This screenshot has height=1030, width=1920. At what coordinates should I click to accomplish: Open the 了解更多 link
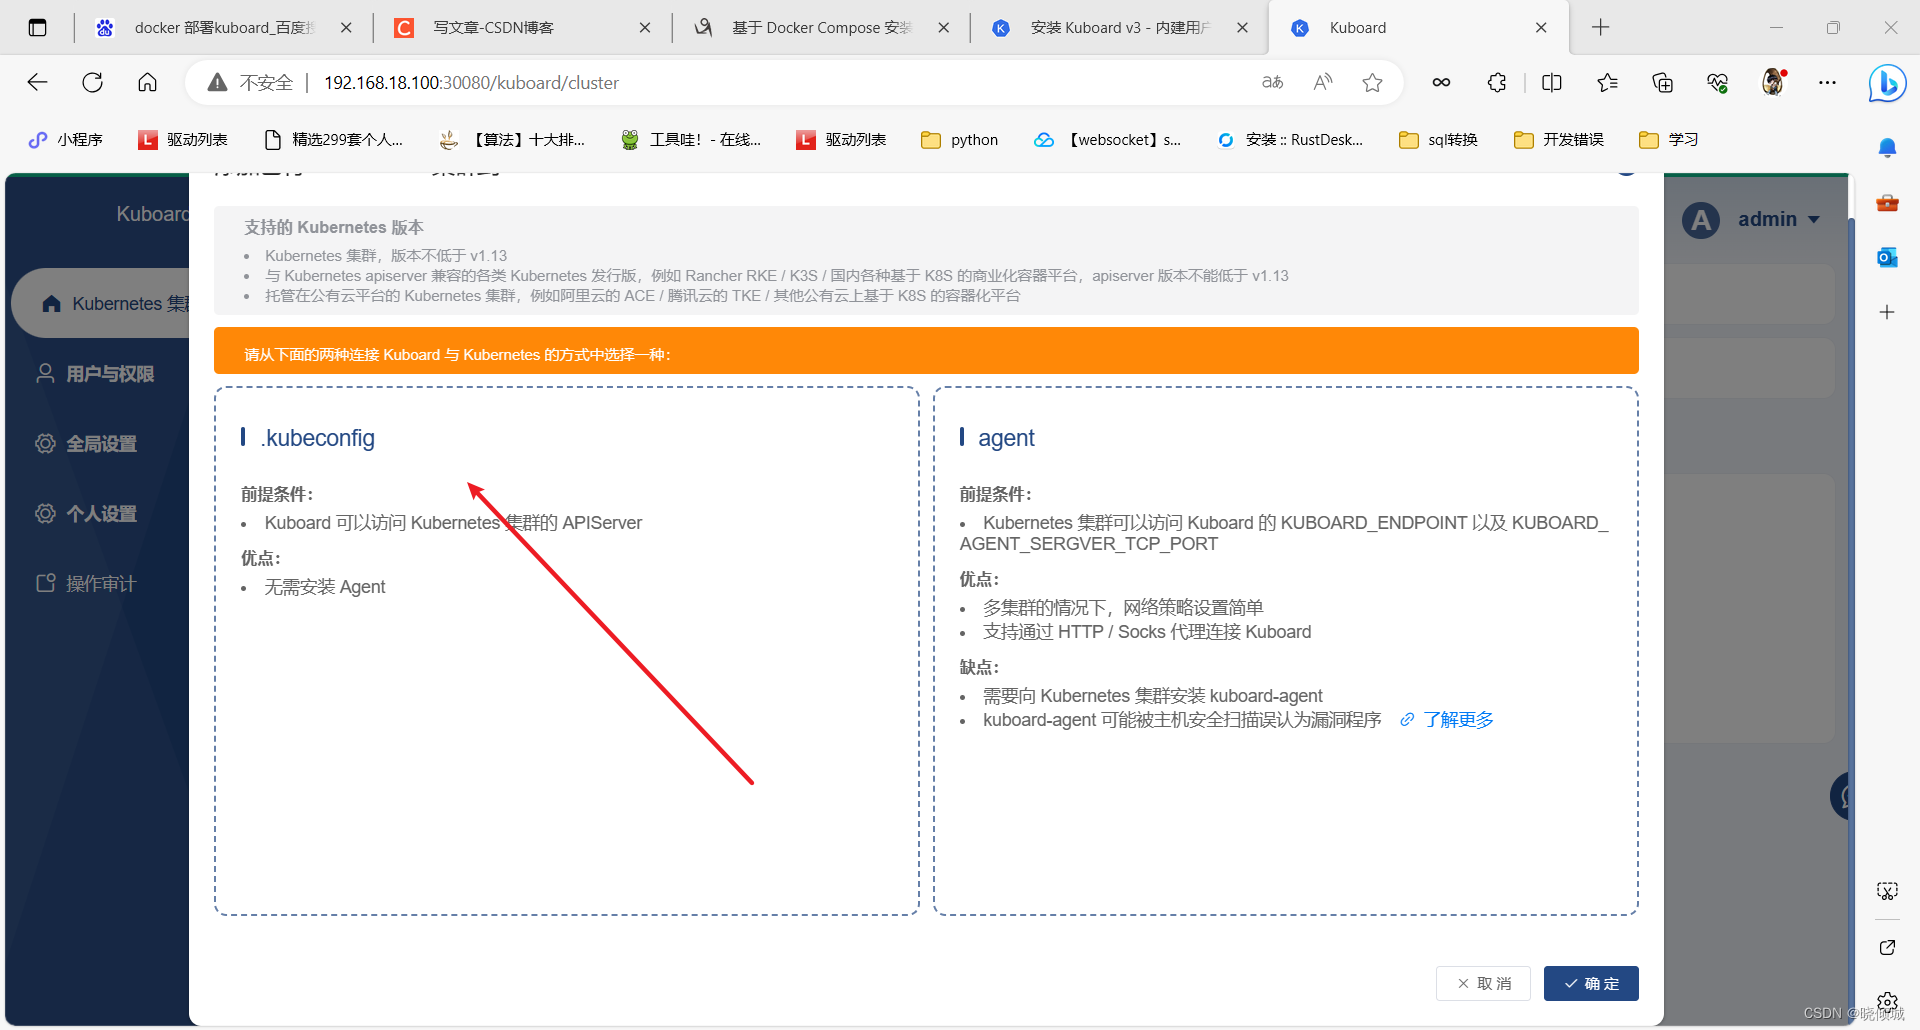(x=1447, y=720)
